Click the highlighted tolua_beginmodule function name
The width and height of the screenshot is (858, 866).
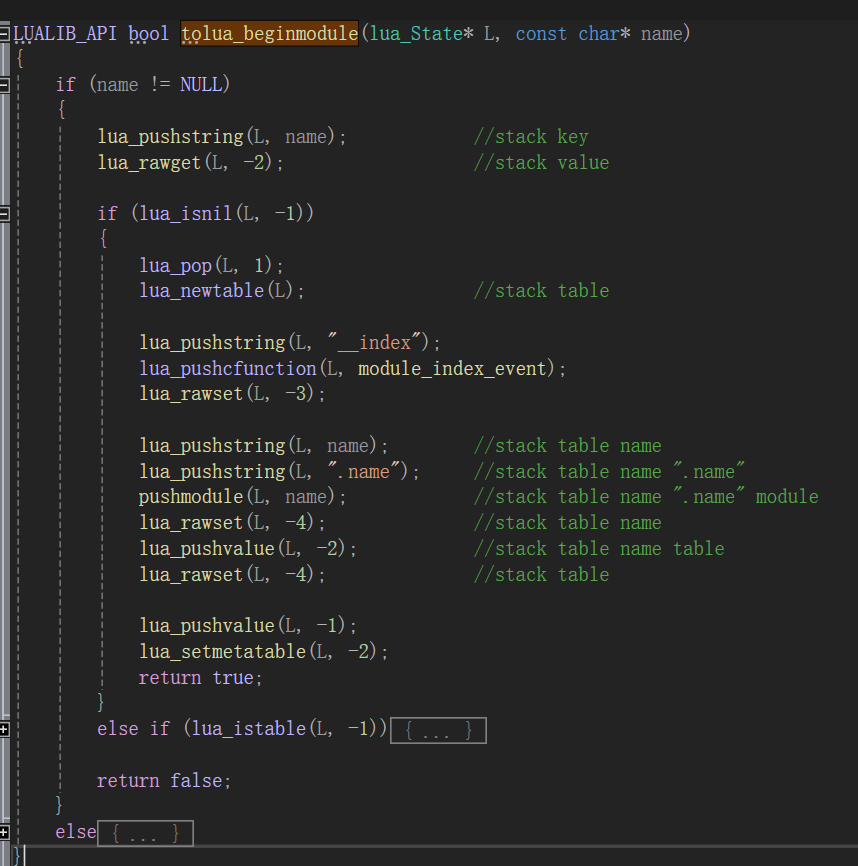point(269,34)
